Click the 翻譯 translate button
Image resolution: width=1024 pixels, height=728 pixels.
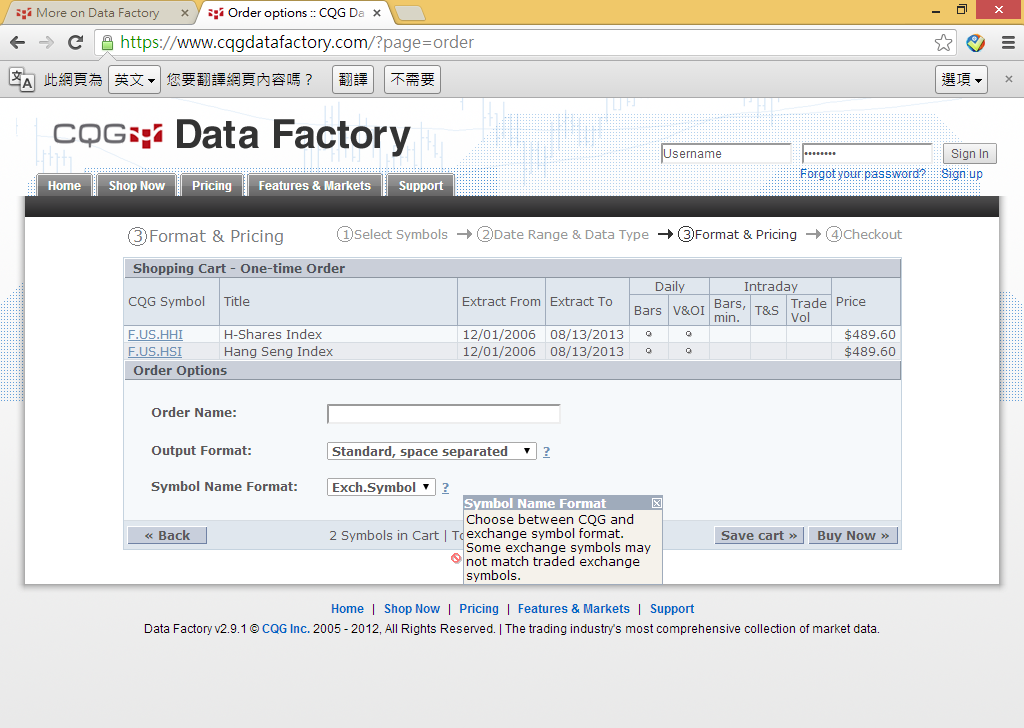point(353,80)
